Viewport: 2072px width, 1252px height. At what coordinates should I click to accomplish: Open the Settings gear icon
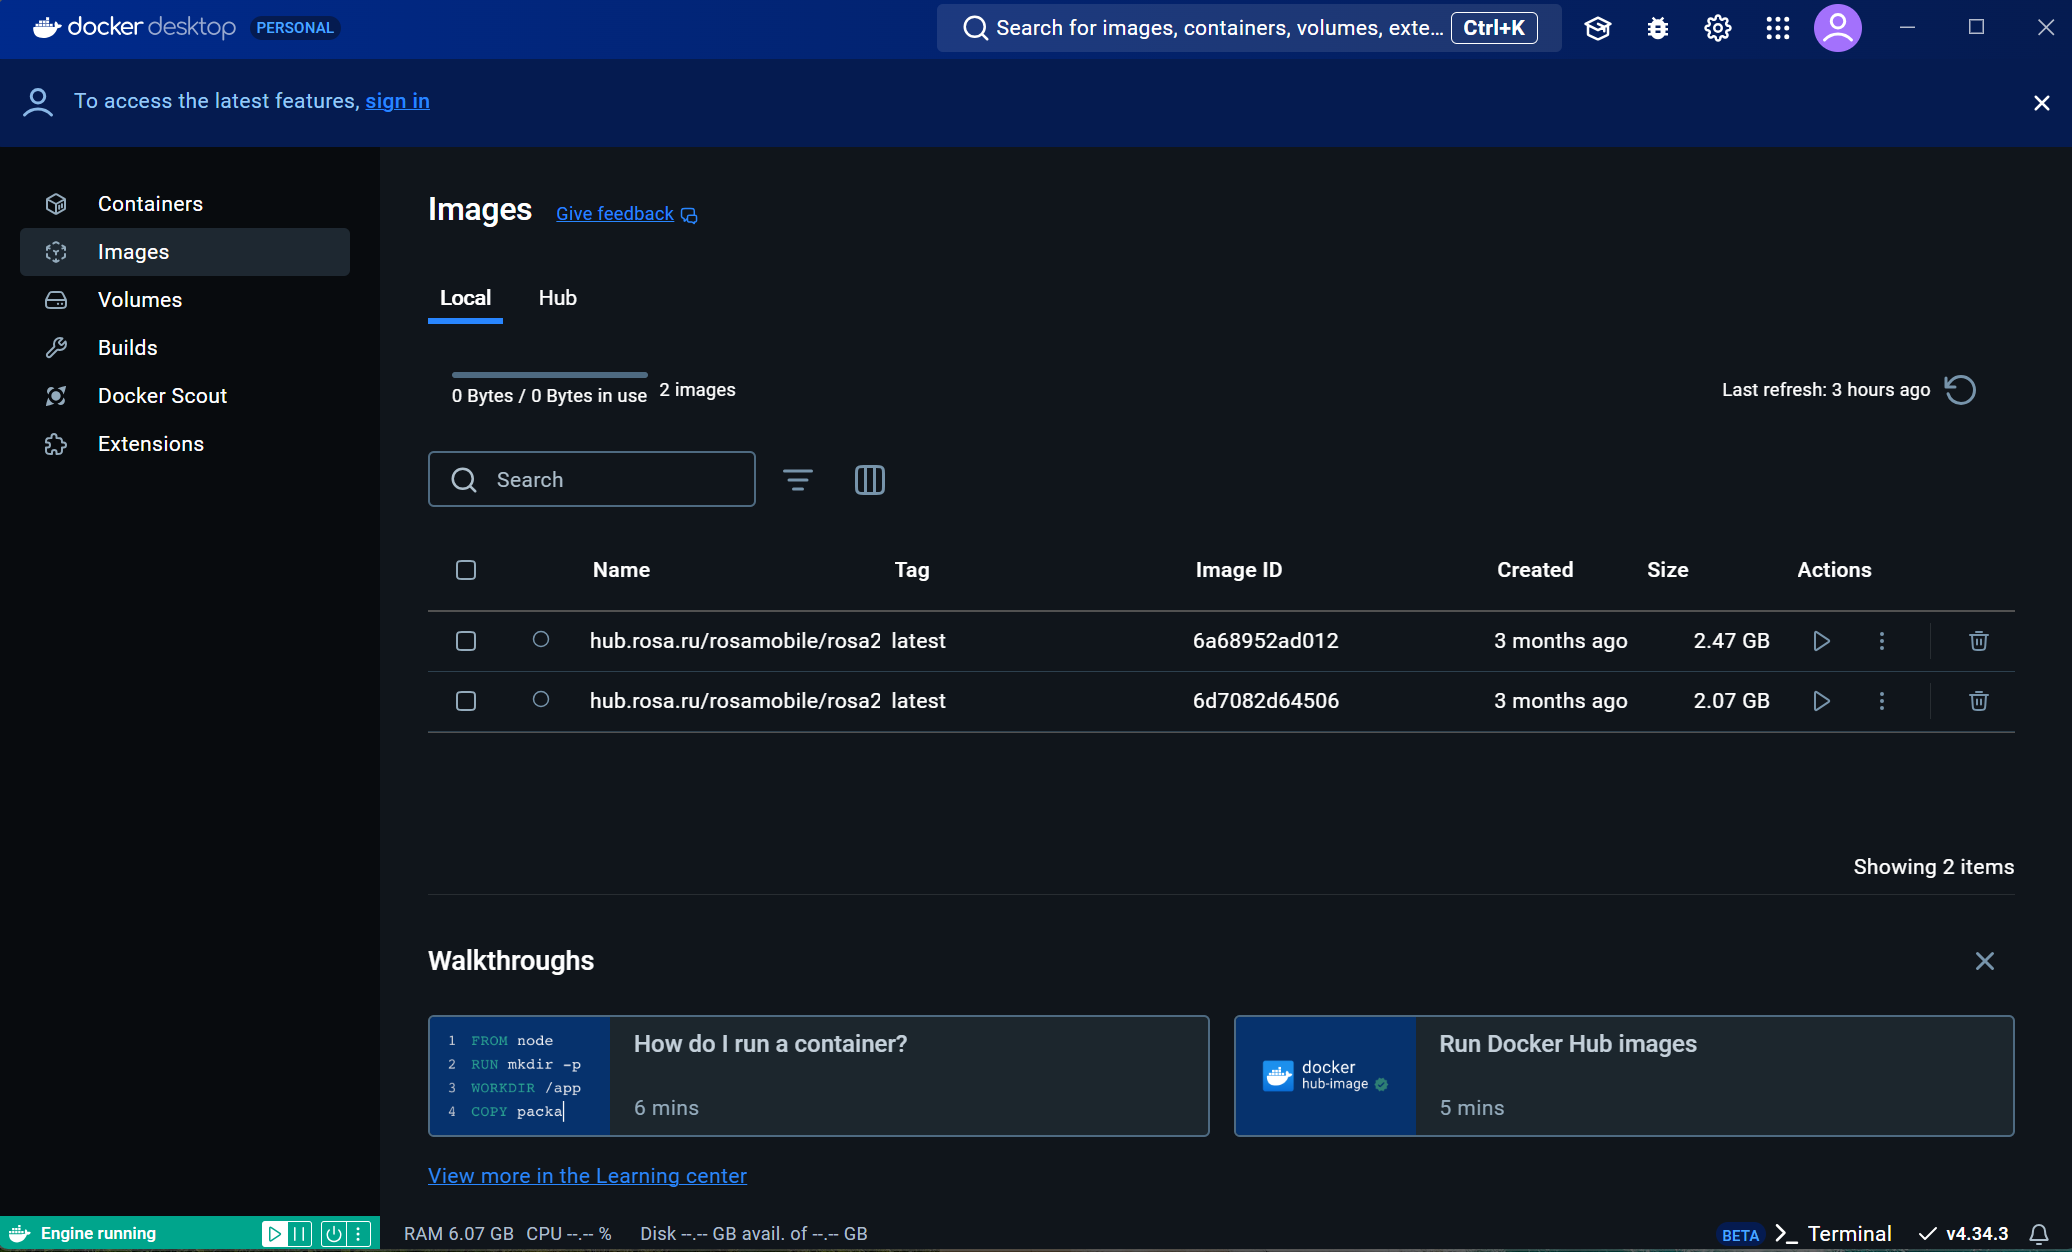pyautogui.click(x=1717, y=28)
